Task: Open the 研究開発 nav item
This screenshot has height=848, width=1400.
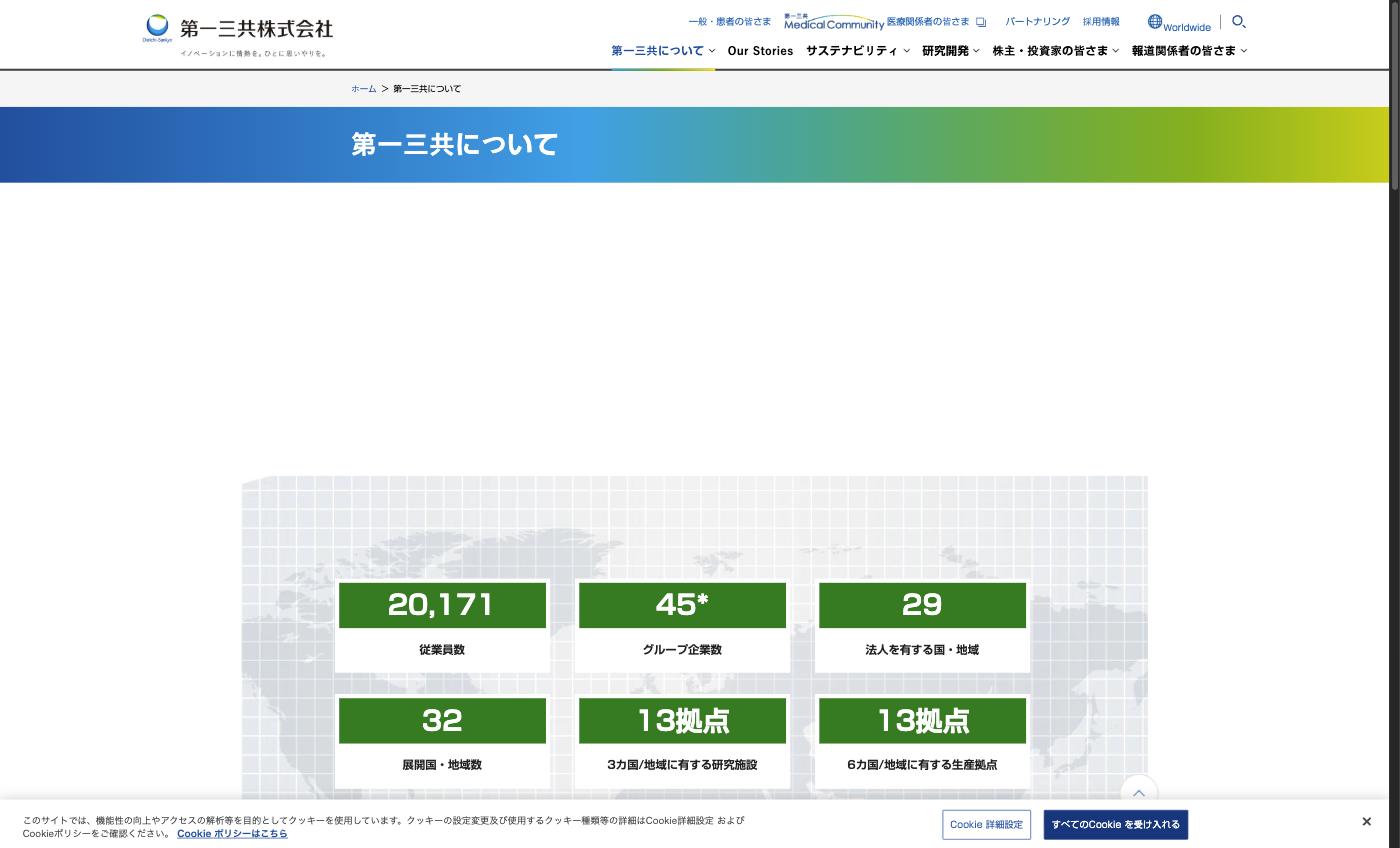Action: (x=945, y=51)
